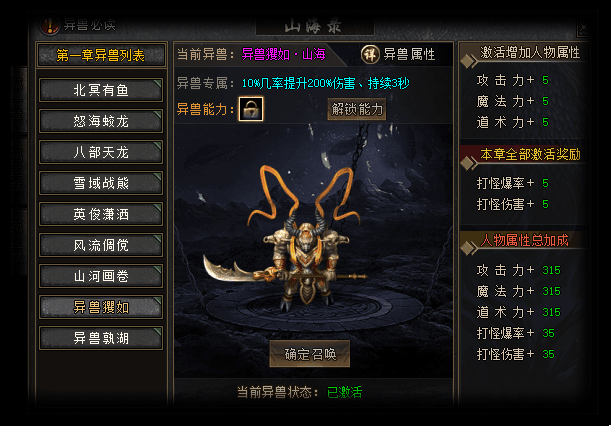The height and width of the screenshot is (426, 611).
Task: Open the 英俊潇洒 entry
Action: pos(101,214)
